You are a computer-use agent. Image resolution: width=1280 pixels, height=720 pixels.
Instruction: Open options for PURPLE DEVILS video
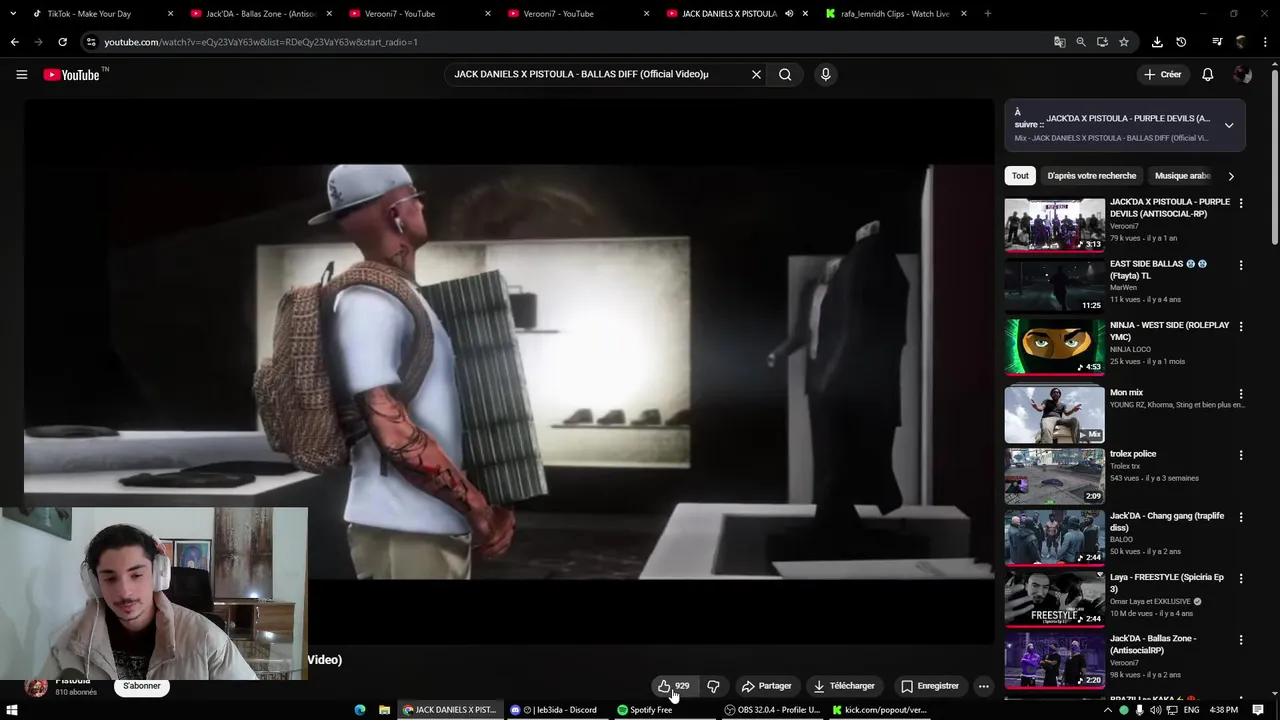[1241, 203]
